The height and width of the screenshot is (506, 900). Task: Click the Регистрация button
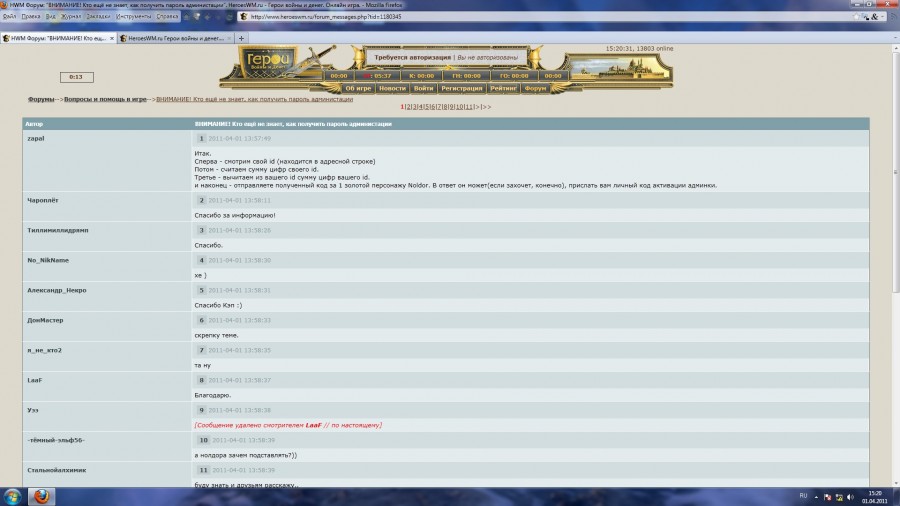462,88
